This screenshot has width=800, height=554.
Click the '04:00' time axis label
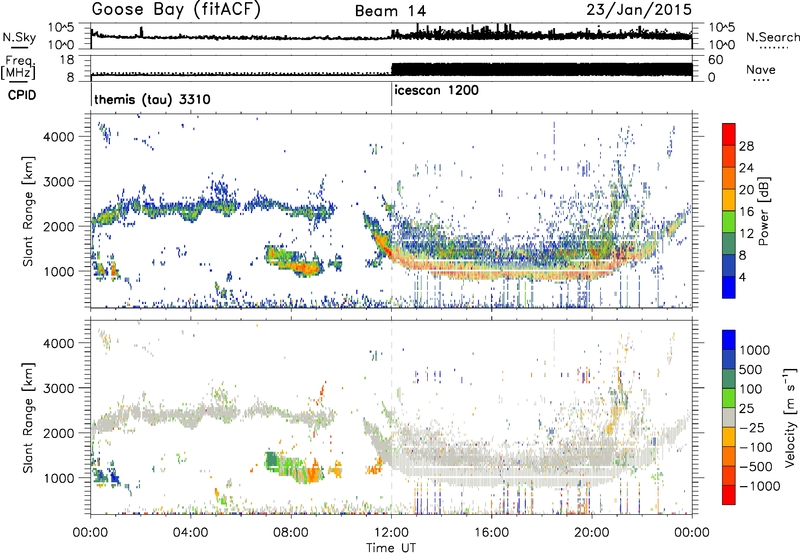[x=191, y=533]
